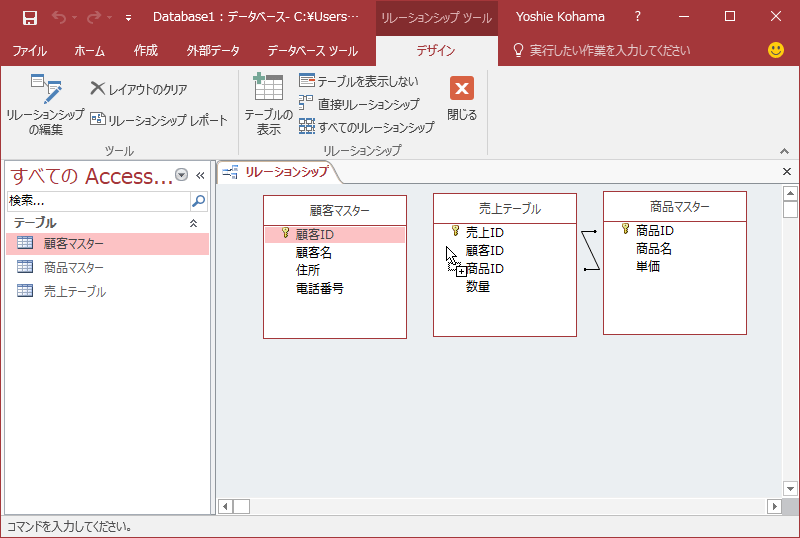Select 顧客ID field in 顧客マスター

[335, 235]
